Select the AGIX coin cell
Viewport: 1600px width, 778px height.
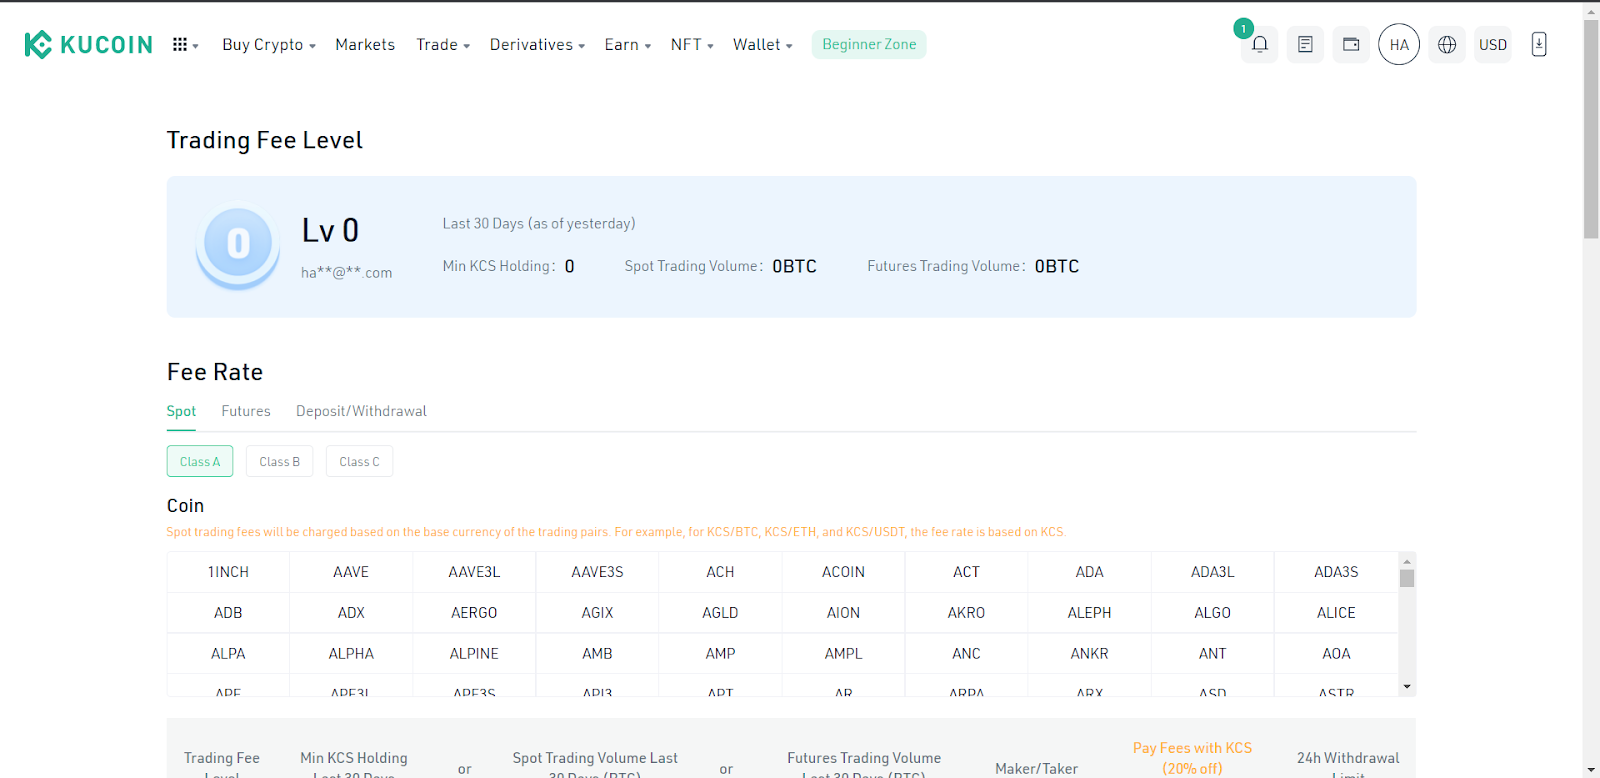tap(597, 613)
